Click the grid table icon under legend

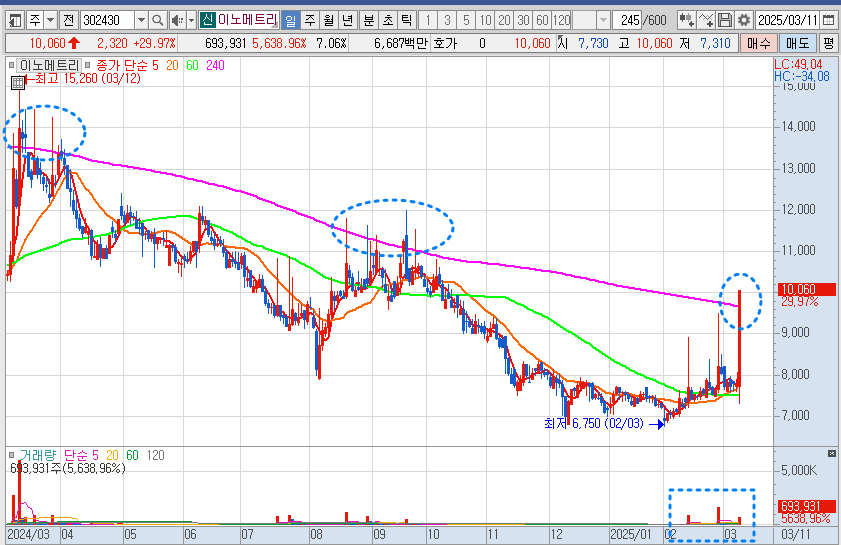coord(18,83)
